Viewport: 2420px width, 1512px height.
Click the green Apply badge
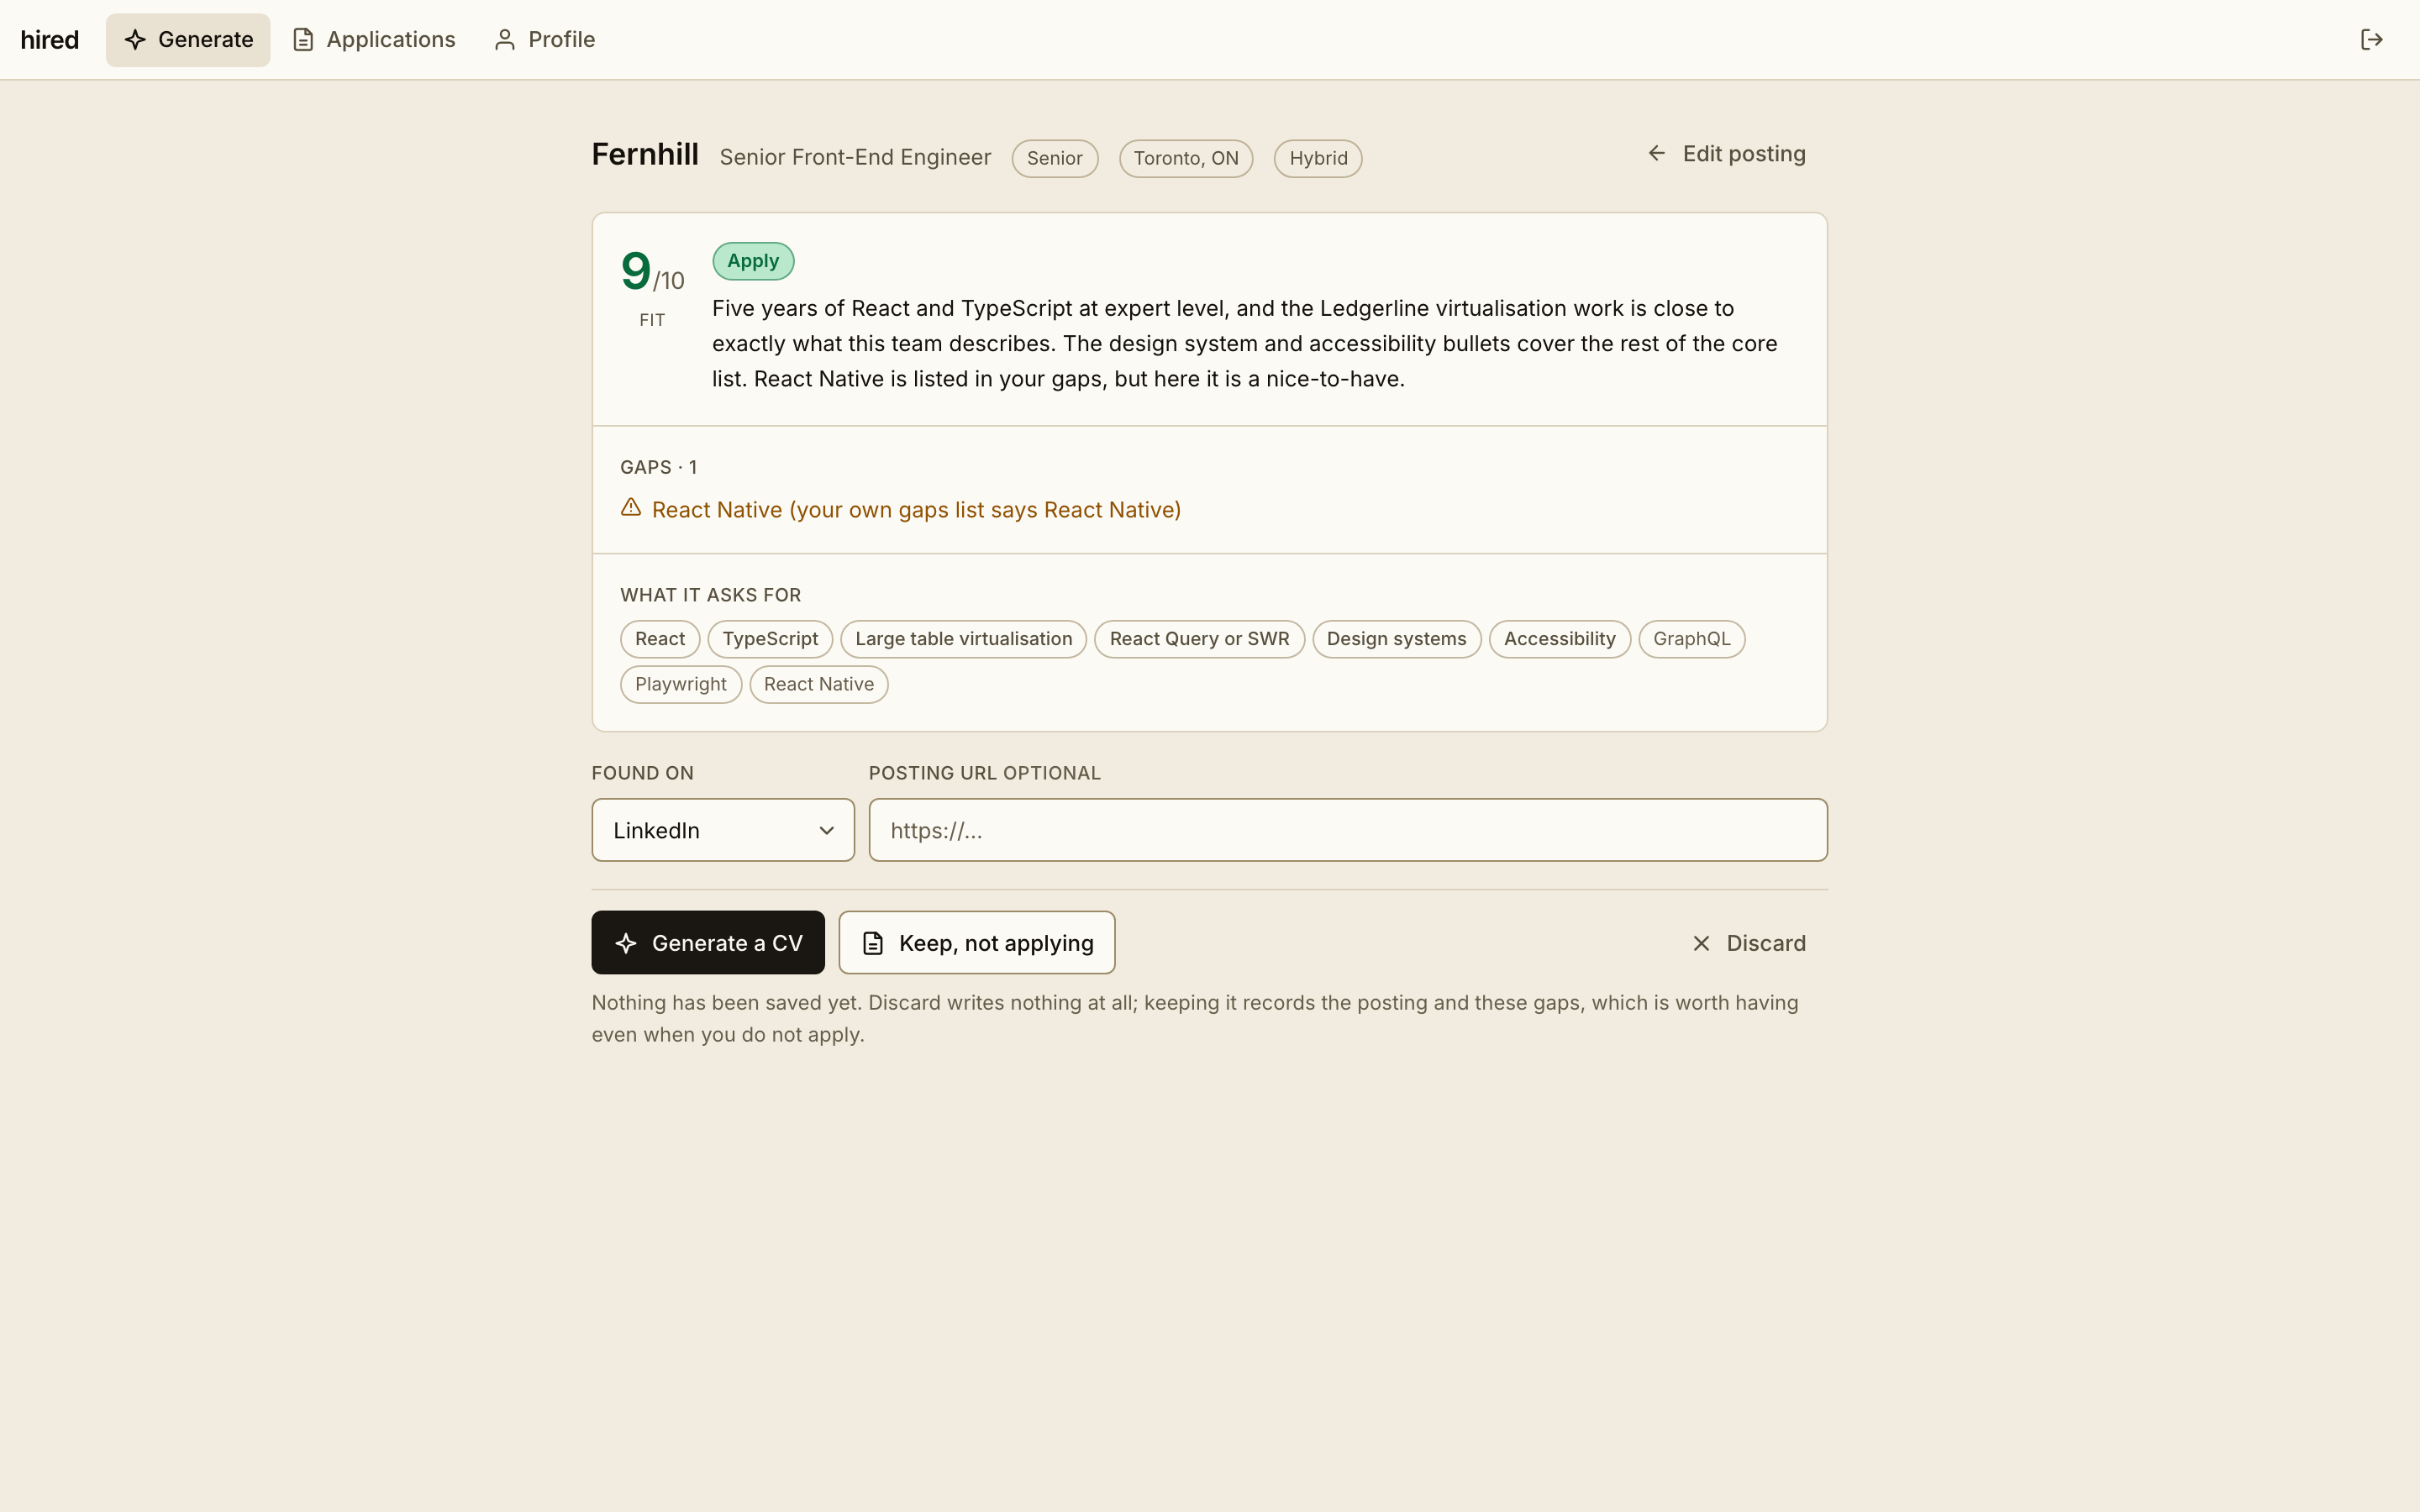click(x=753, y=261)
